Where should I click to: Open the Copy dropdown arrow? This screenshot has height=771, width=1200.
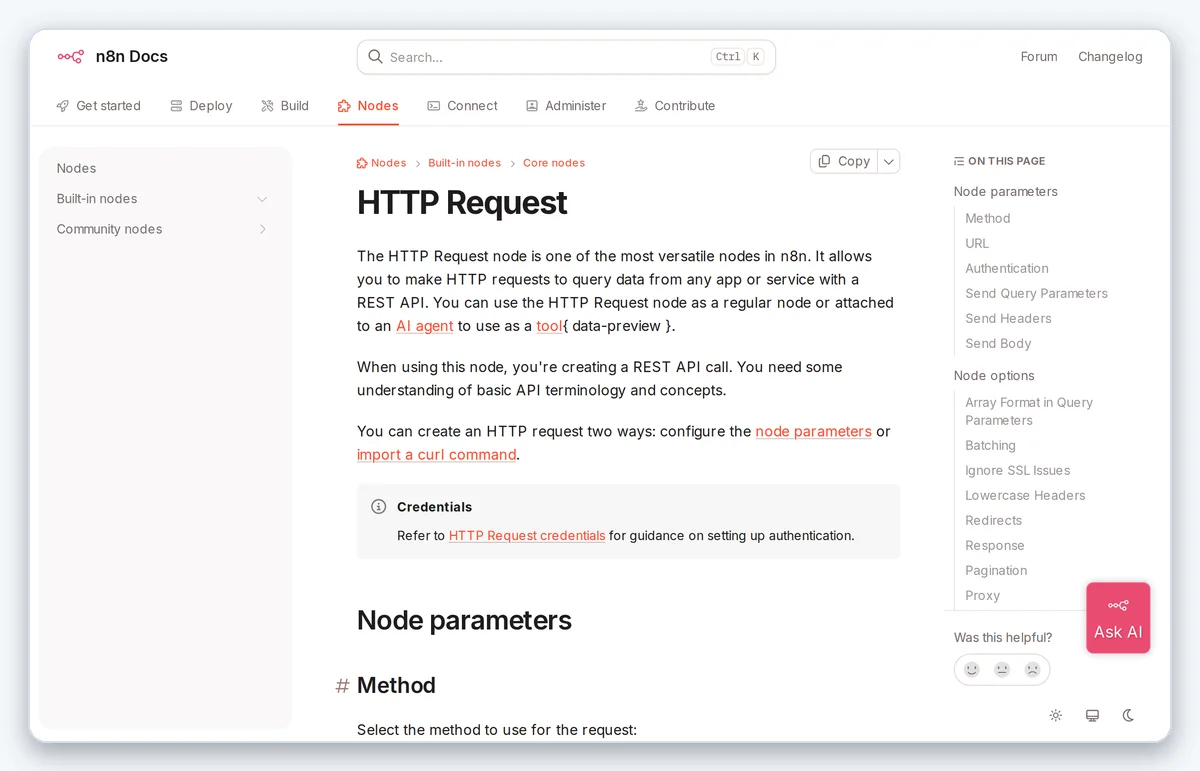click(x=889, y=161)
